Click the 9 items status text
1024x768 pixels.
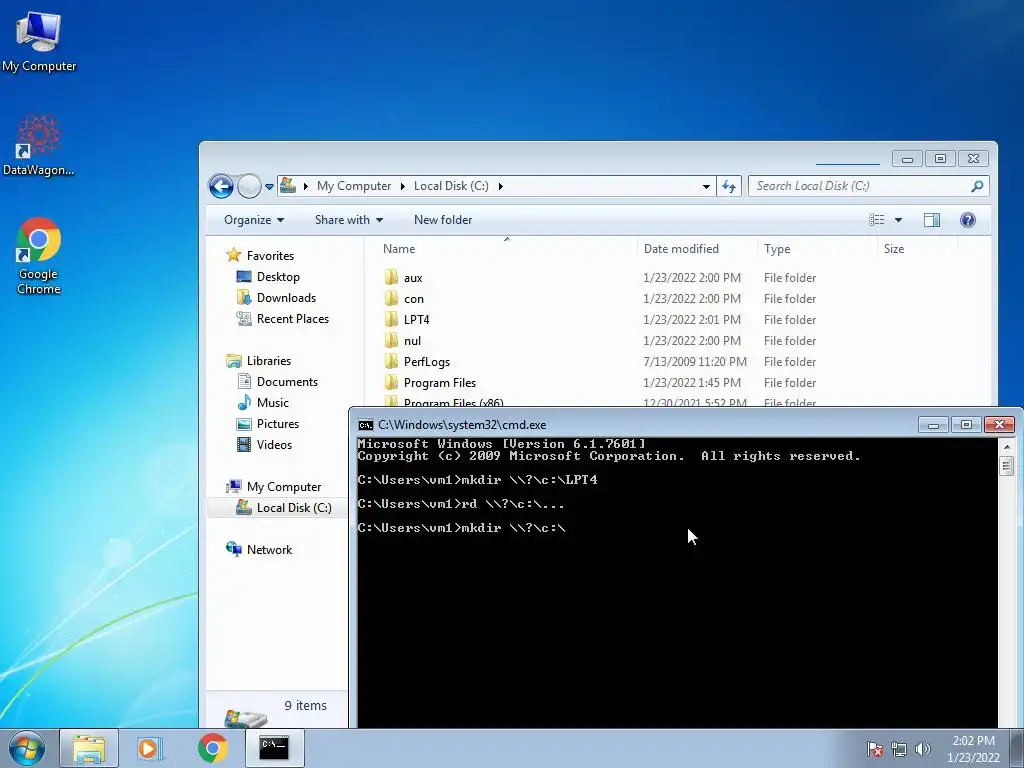pyautogui.click(x=305, y=706)
